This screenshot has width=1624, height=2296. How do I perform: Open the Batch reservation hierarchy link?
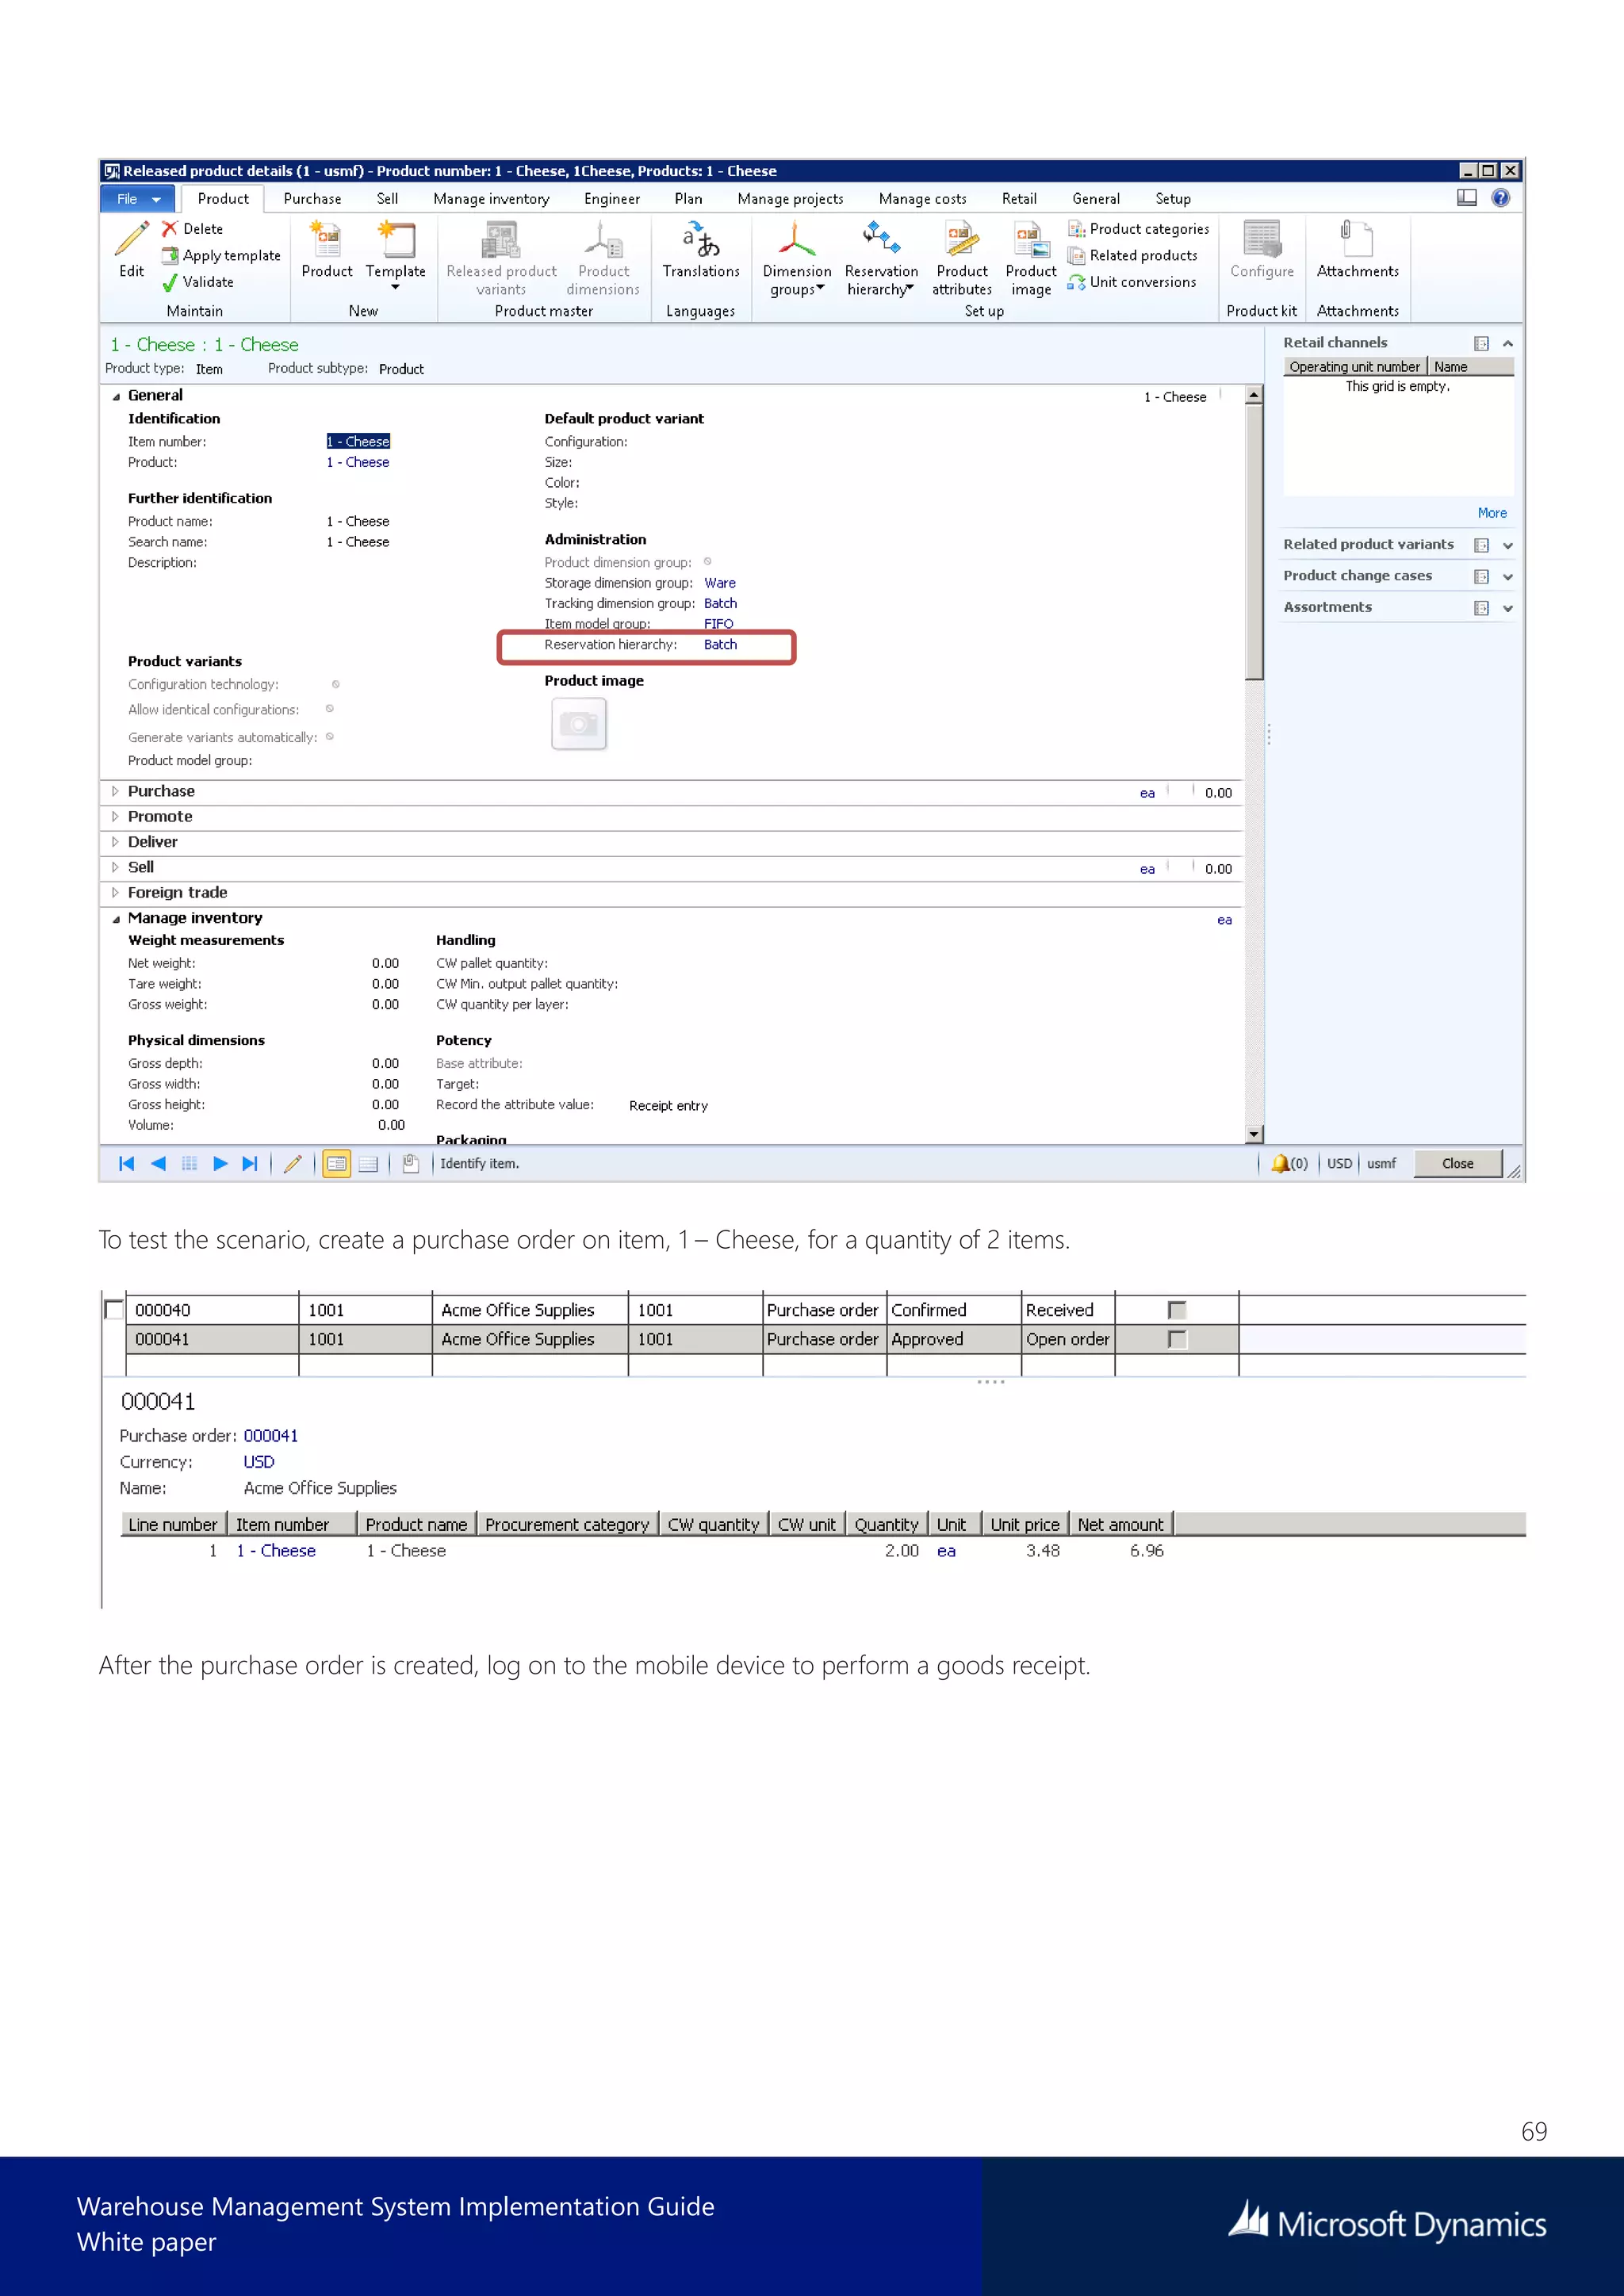[720, 645]
